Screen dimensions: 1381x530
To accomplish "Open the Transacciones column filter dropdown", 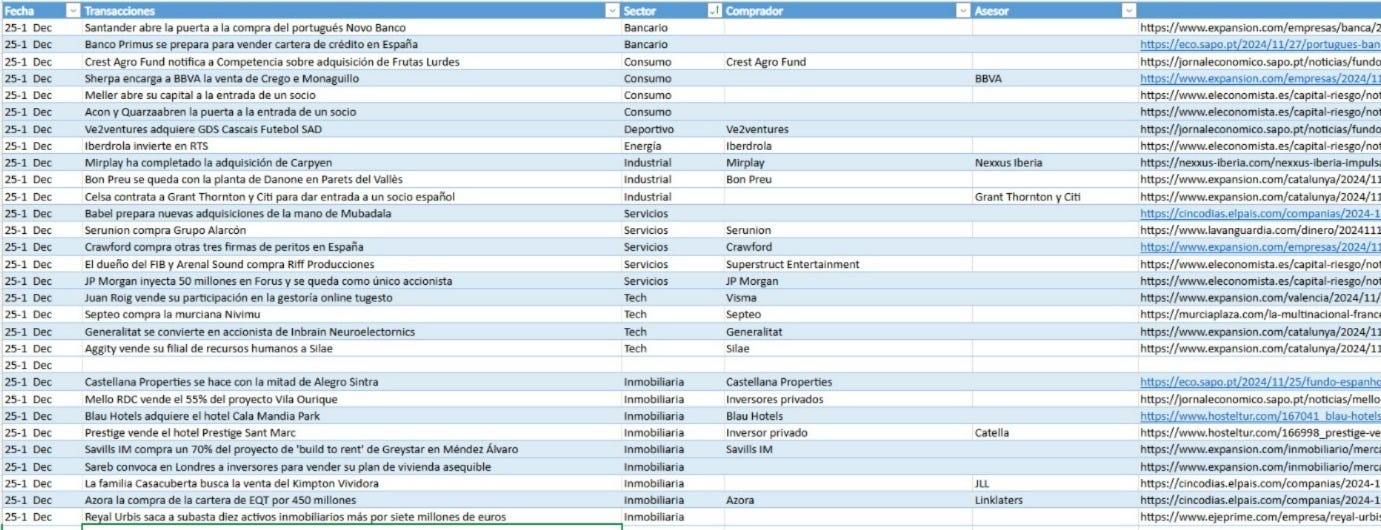I will (612, 10).
